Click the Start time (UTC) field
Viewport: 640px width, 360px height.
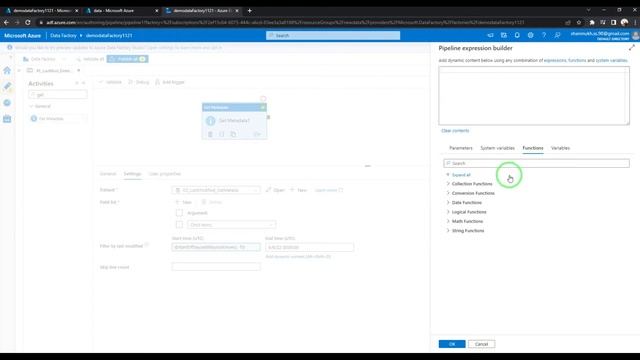[x=216, y=247]
